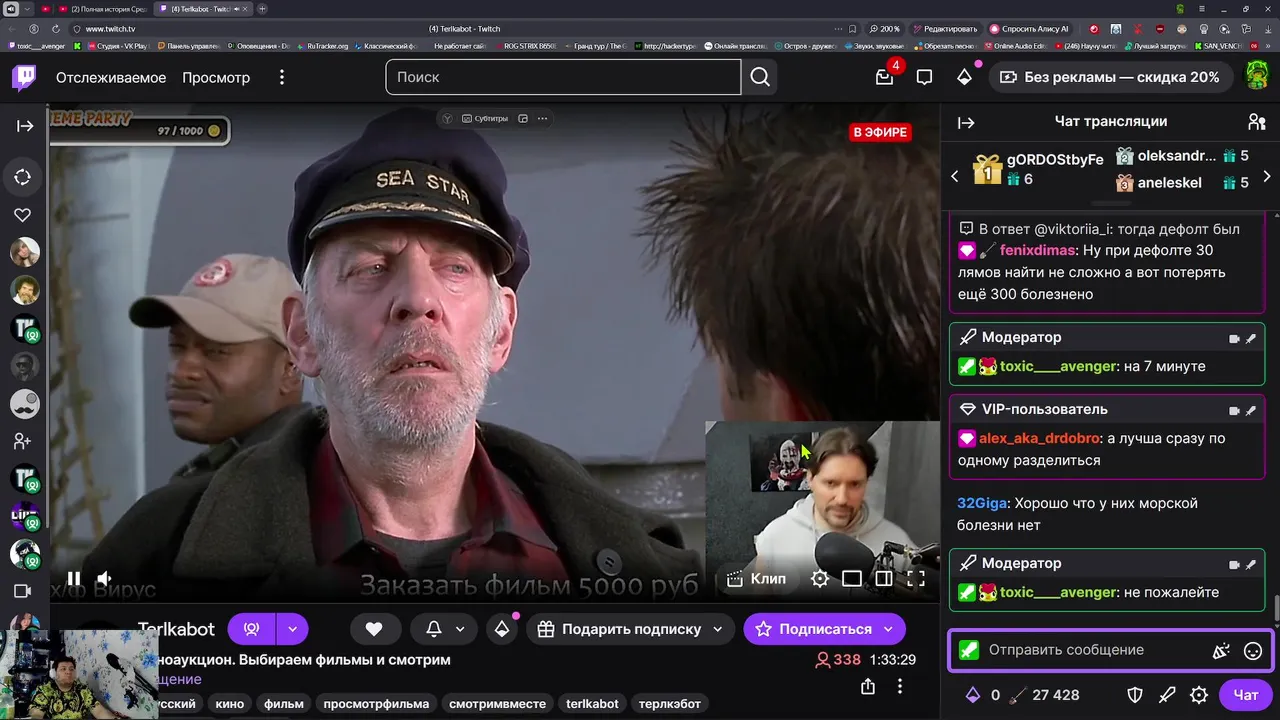1280x720 pixels.
Task: Share the stream with share icon
Action: pos(868,686)
